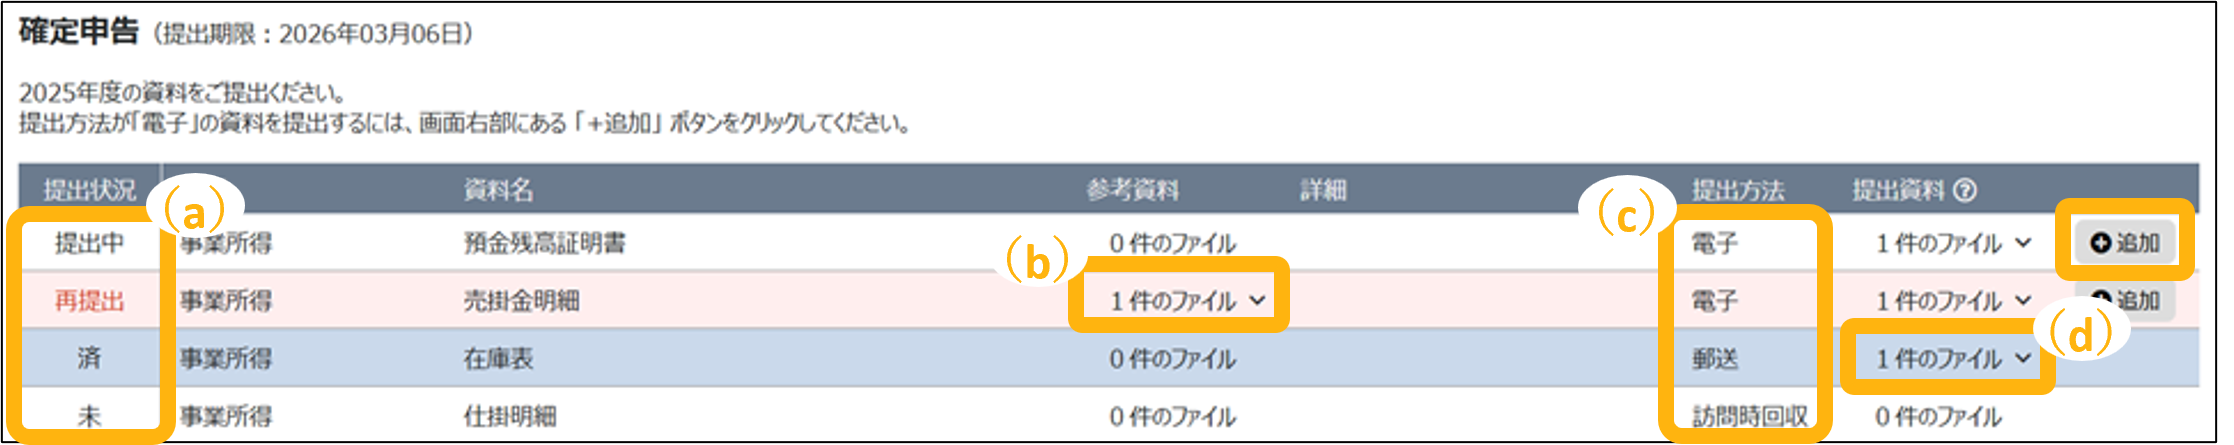The width and height of the screenshot is (2234, 445).
Task: Select the 提出中 status cell
Action: click(x=89, y=243)
